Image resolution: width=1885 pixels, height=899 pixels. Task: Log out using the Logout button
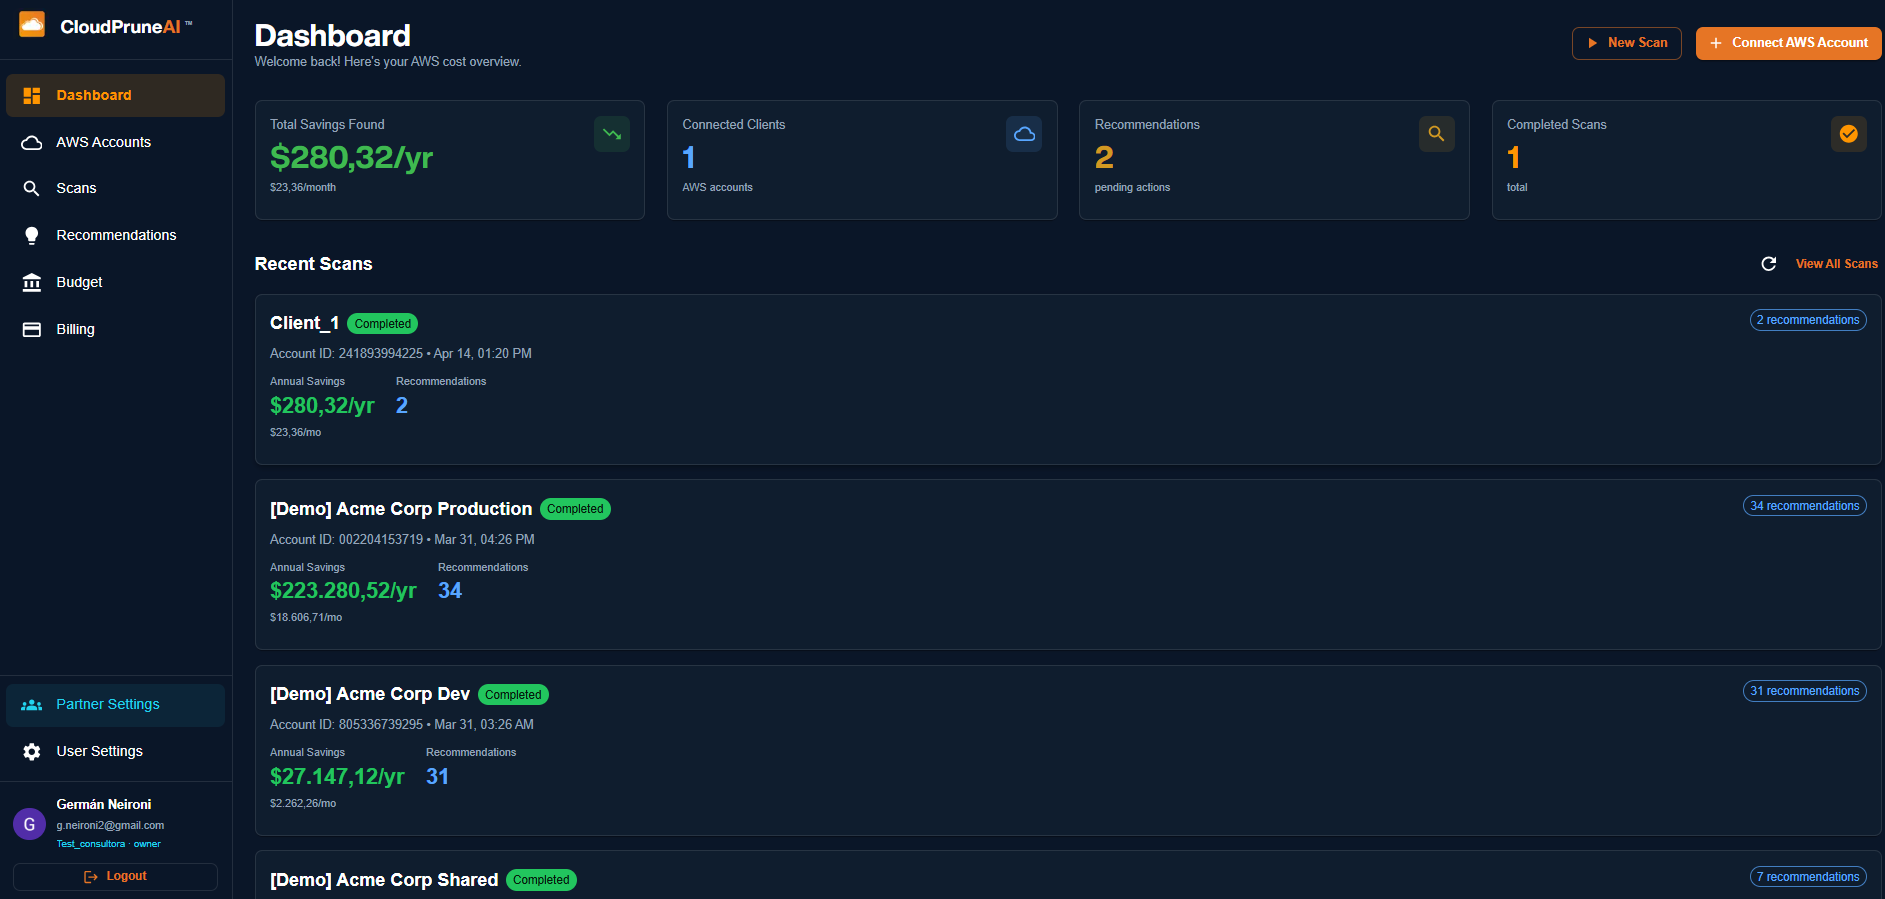tap(115, 876)
